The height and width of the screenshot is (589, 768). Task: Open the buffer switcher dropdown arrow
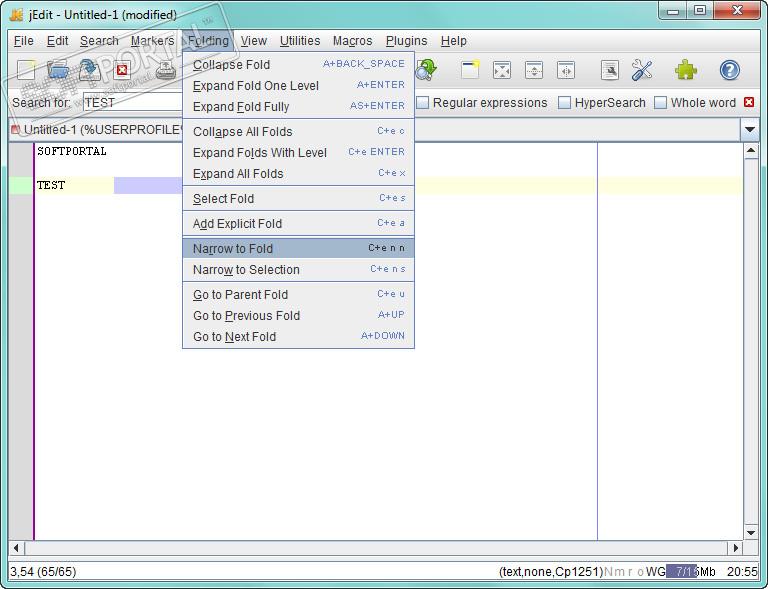pyautogui.click(x=749, y=130)
